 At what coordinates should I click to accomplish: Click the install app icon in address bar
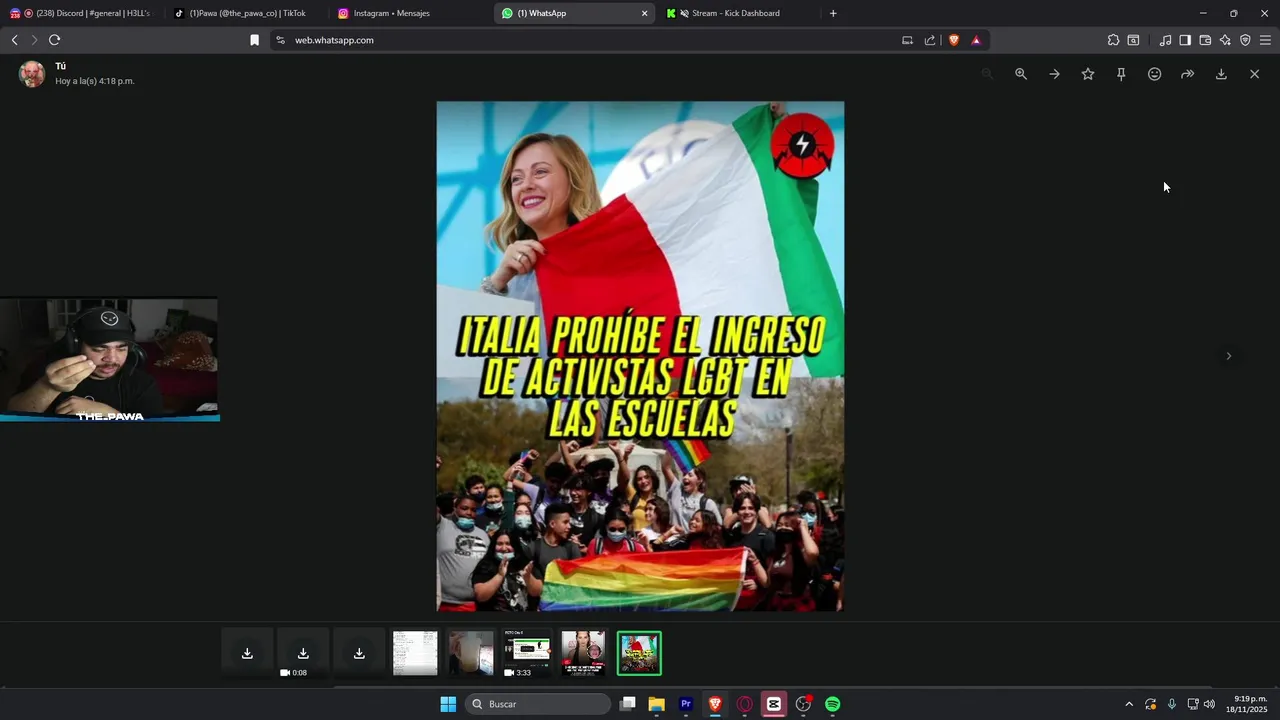(x=907, y=40)
